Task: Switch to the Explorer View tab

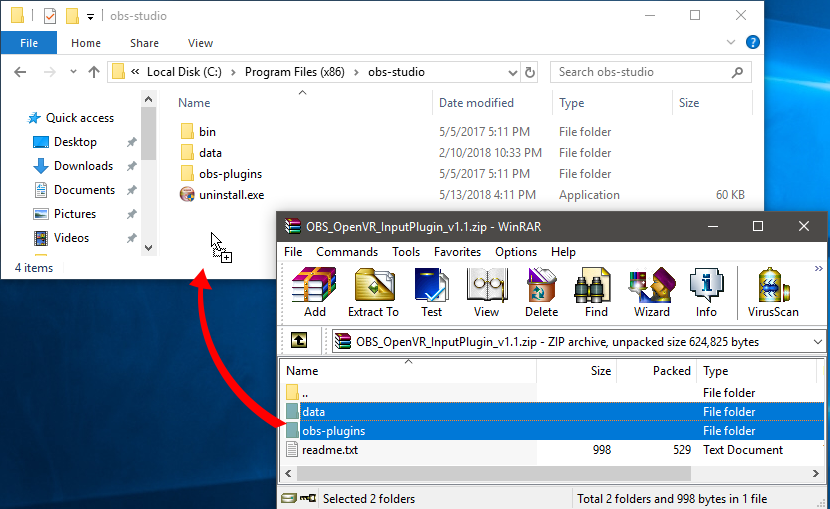Action: [x=200, y=43]
